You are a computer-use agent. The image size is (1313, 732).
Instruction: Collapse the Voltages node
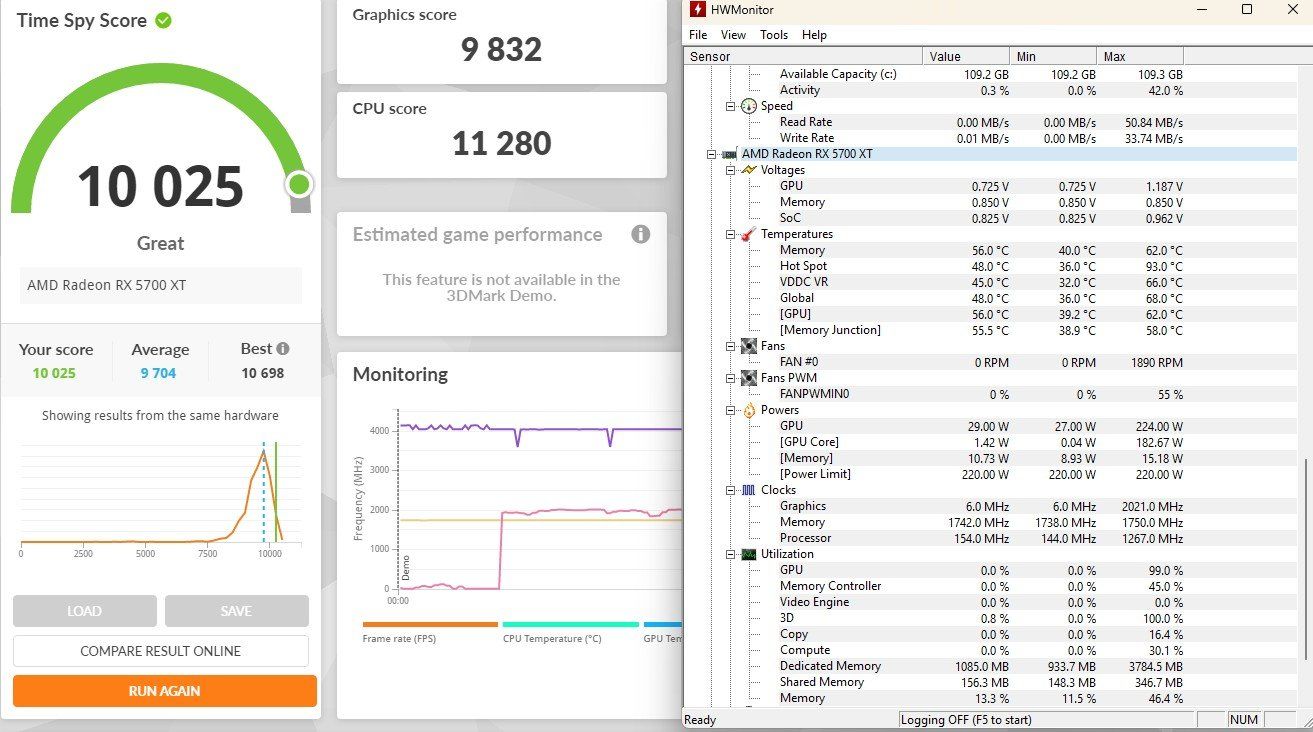click(731, 170)
